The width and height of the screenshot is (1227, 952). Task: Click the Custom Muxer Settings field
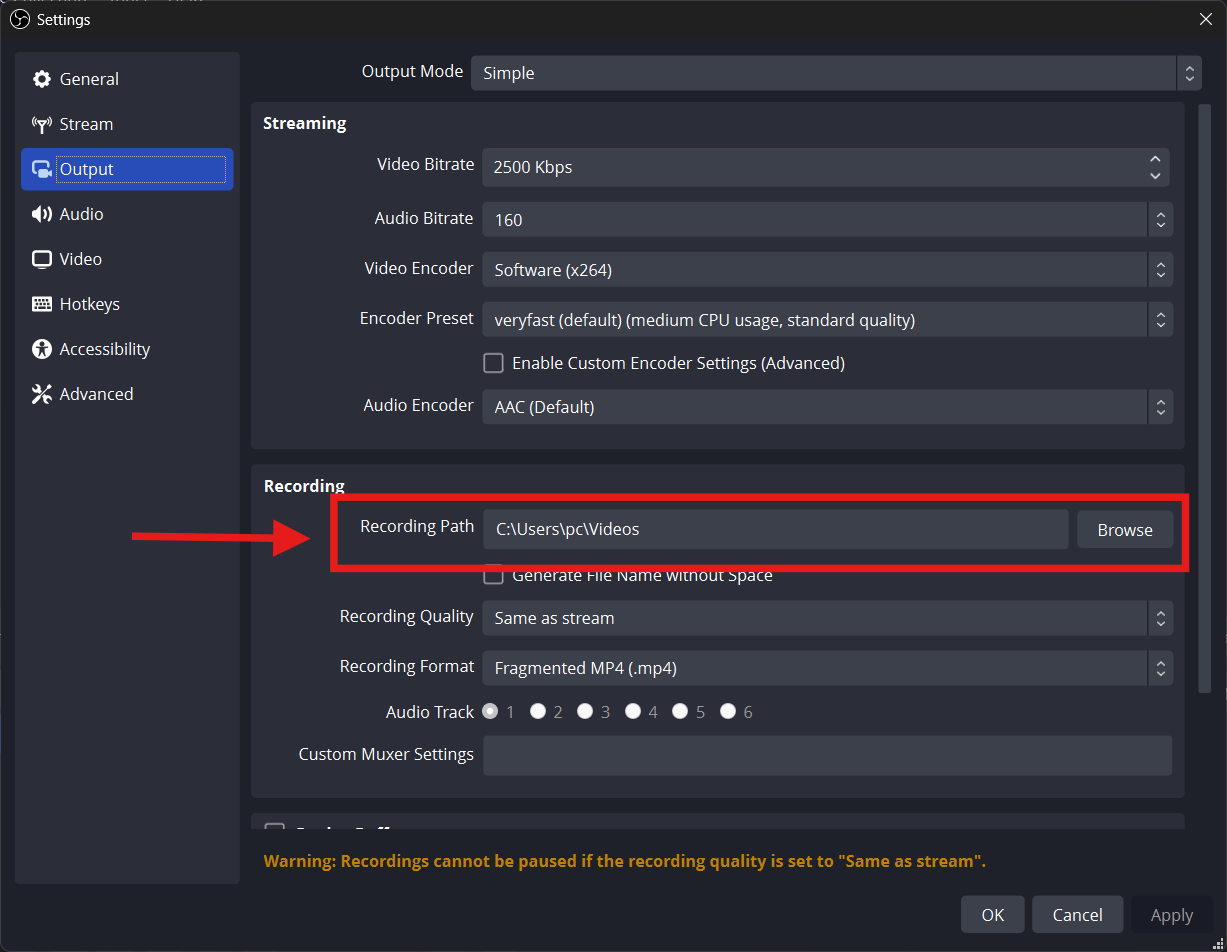click(826, 755)
